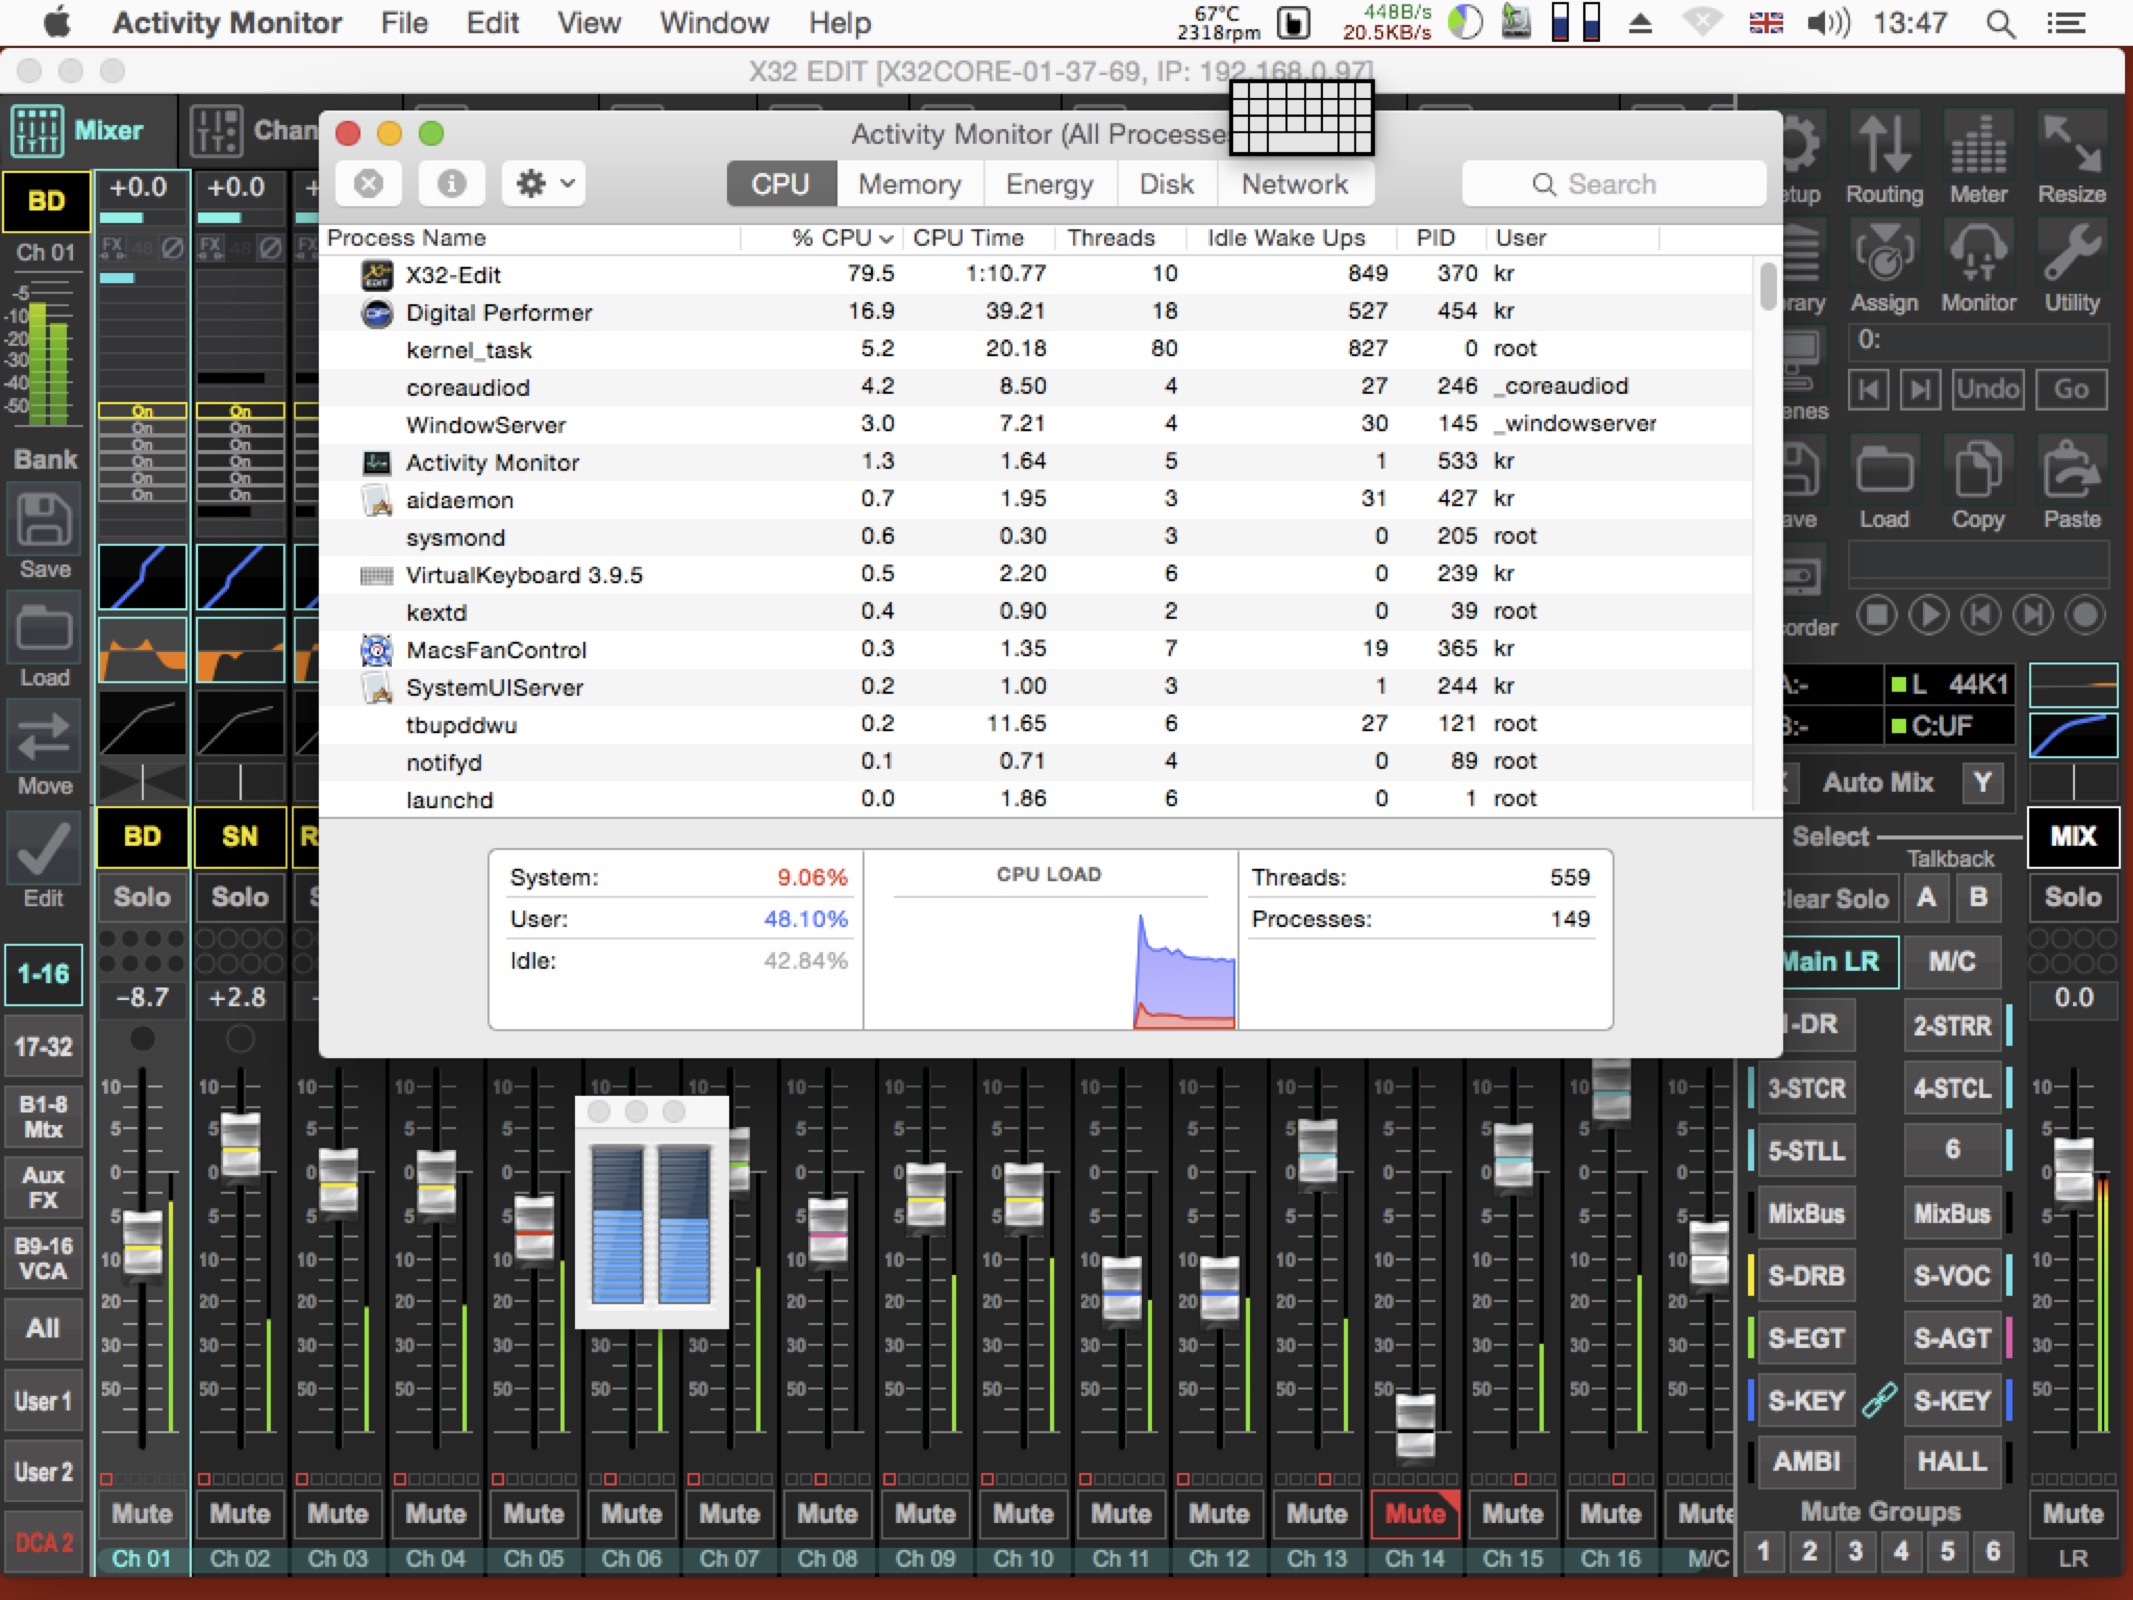Mute channel Ch 14

1414,1514
